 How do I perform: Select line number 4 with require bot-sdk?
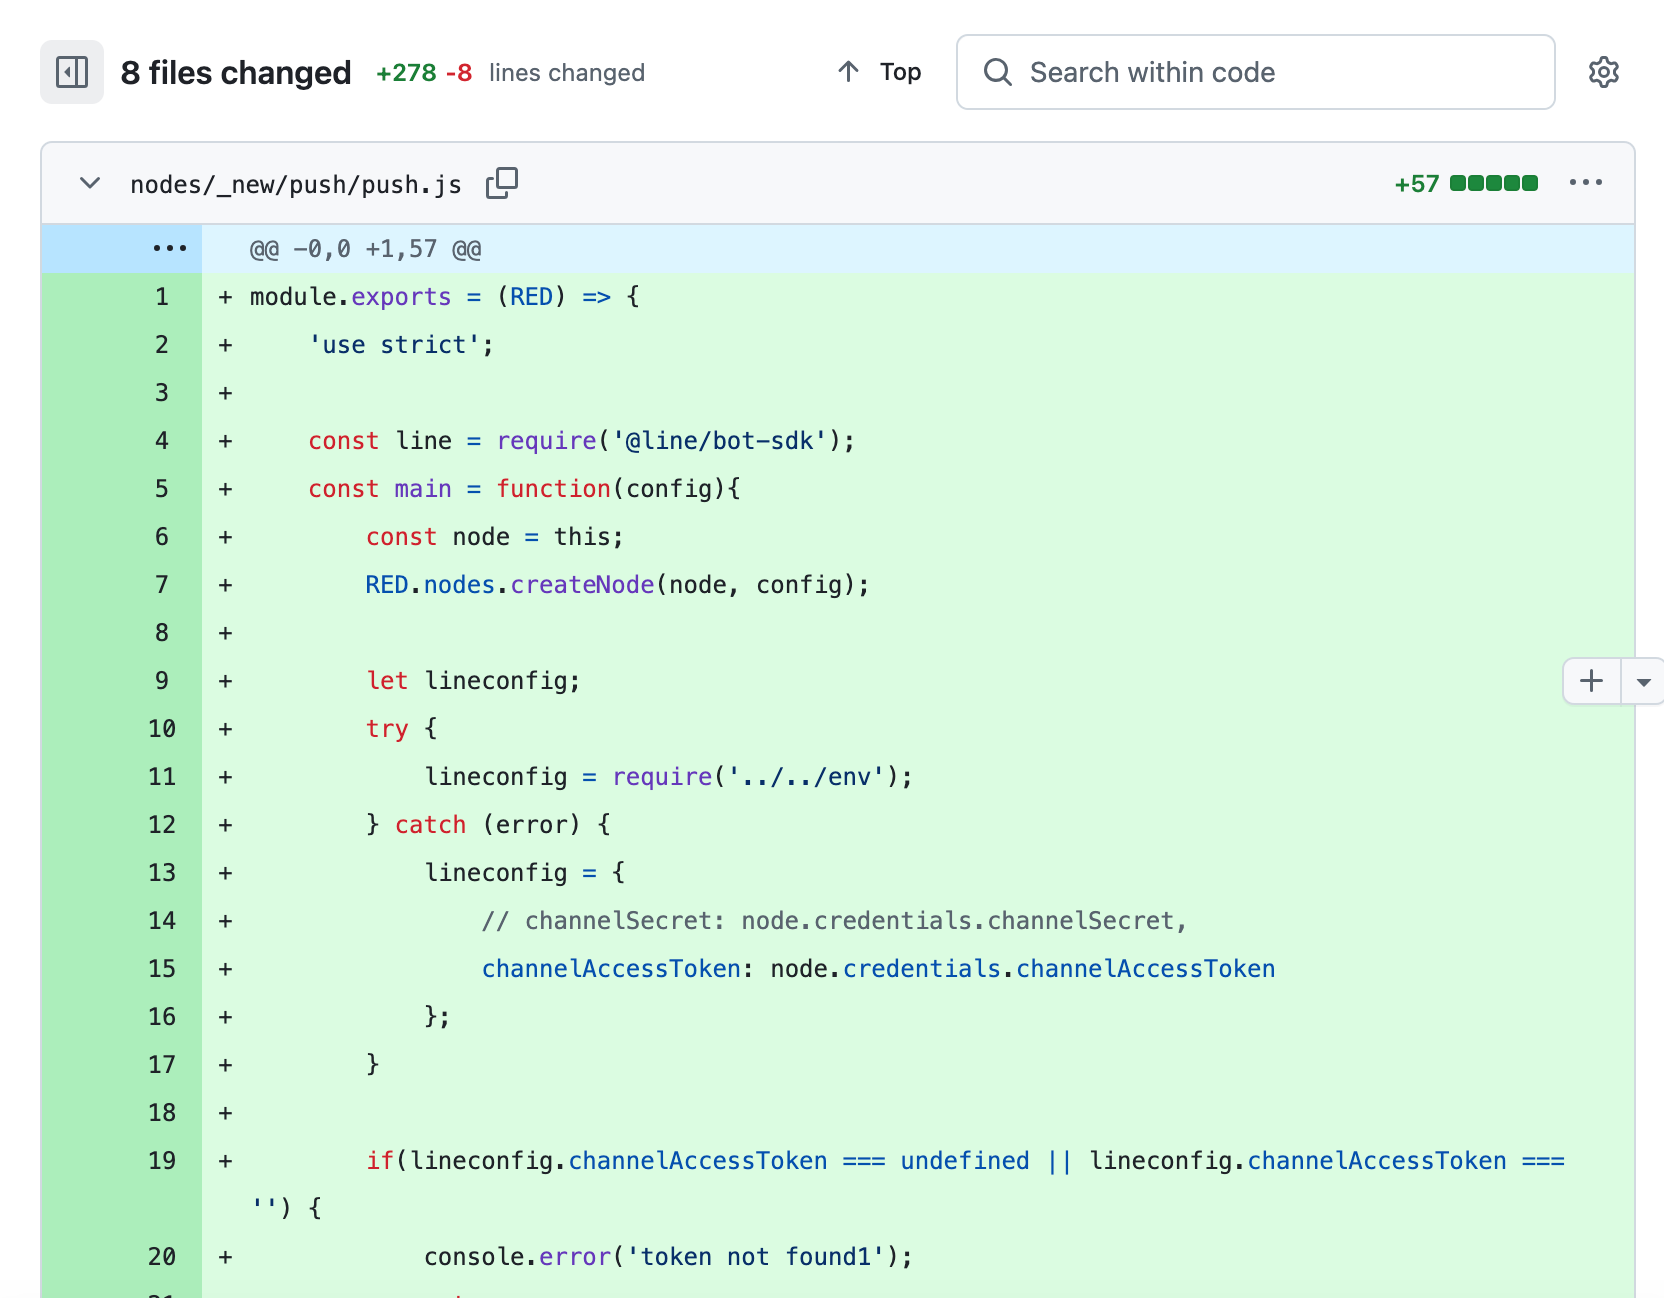click(x=162, y=441)
